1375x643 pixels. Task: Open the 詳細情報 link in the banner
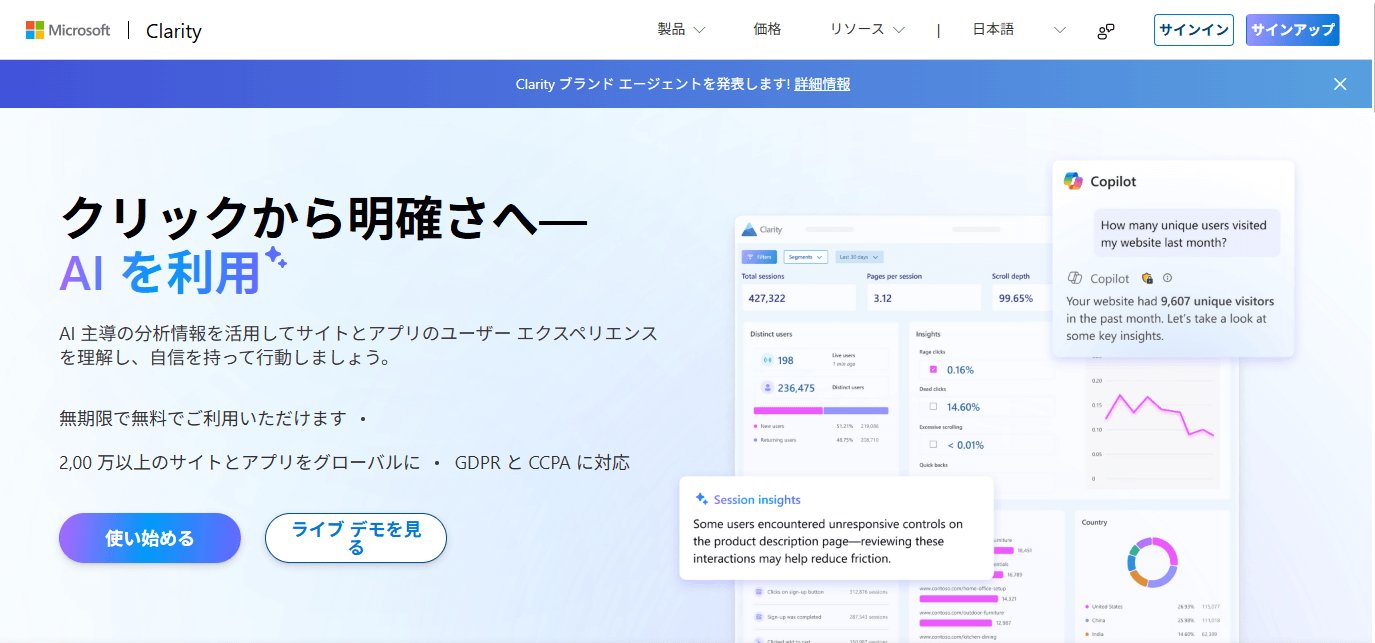821,84
